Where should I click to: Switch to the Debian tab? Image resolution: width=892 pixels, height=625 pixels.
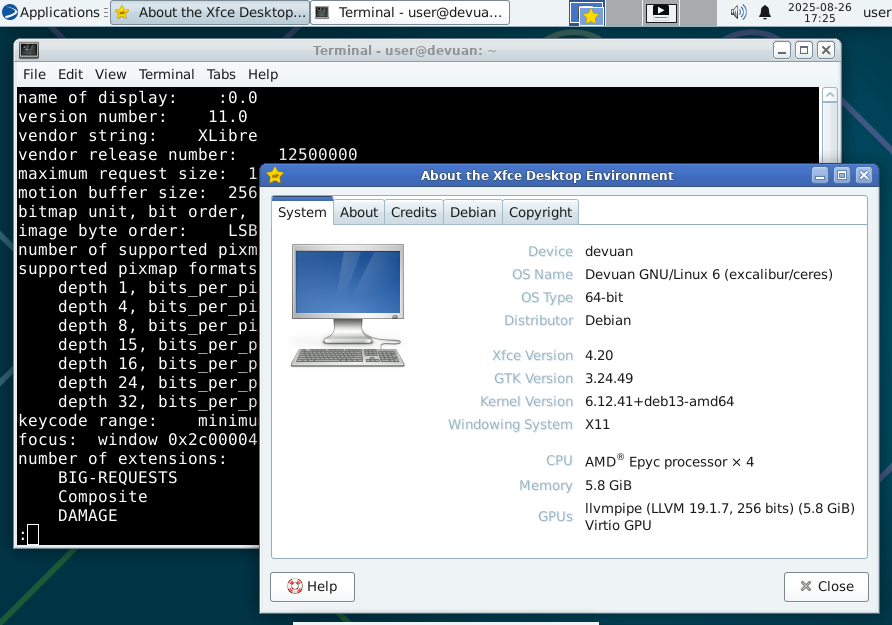473,212
